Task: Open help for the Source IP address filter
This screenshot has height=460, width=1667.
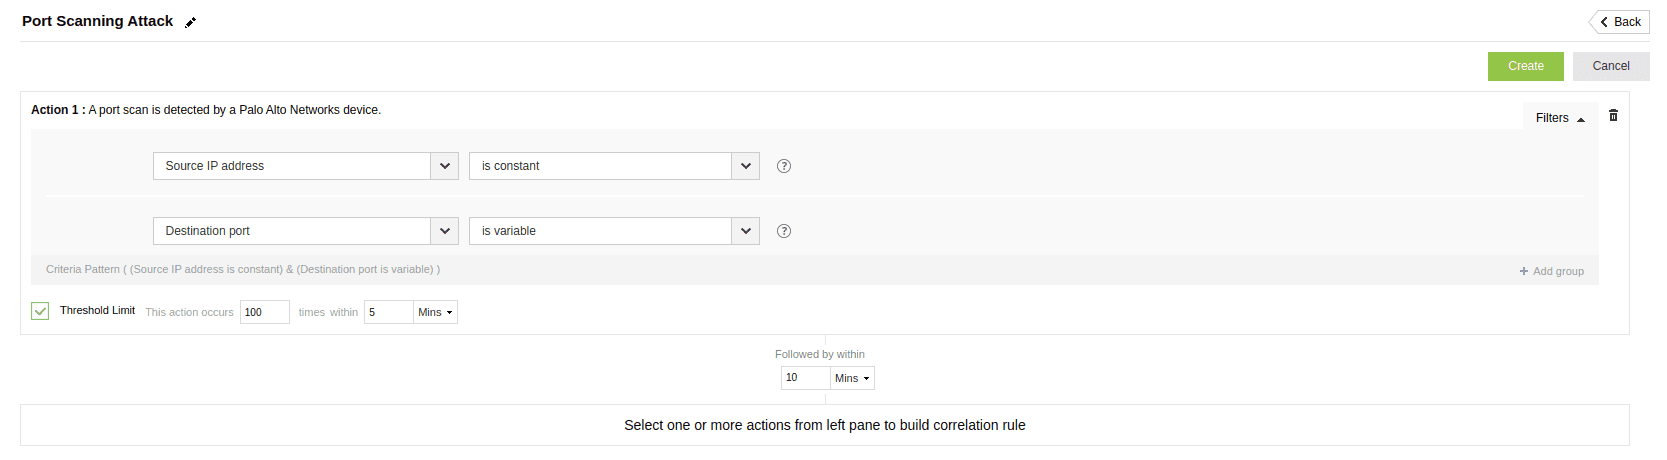Action: 784,166
